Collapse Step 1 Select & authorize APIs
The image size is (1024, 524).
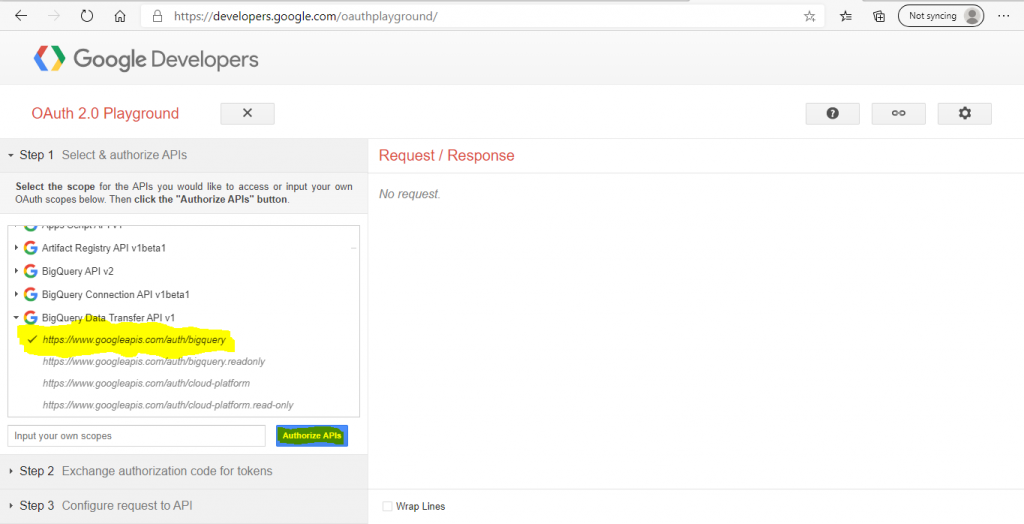[184, 156]
